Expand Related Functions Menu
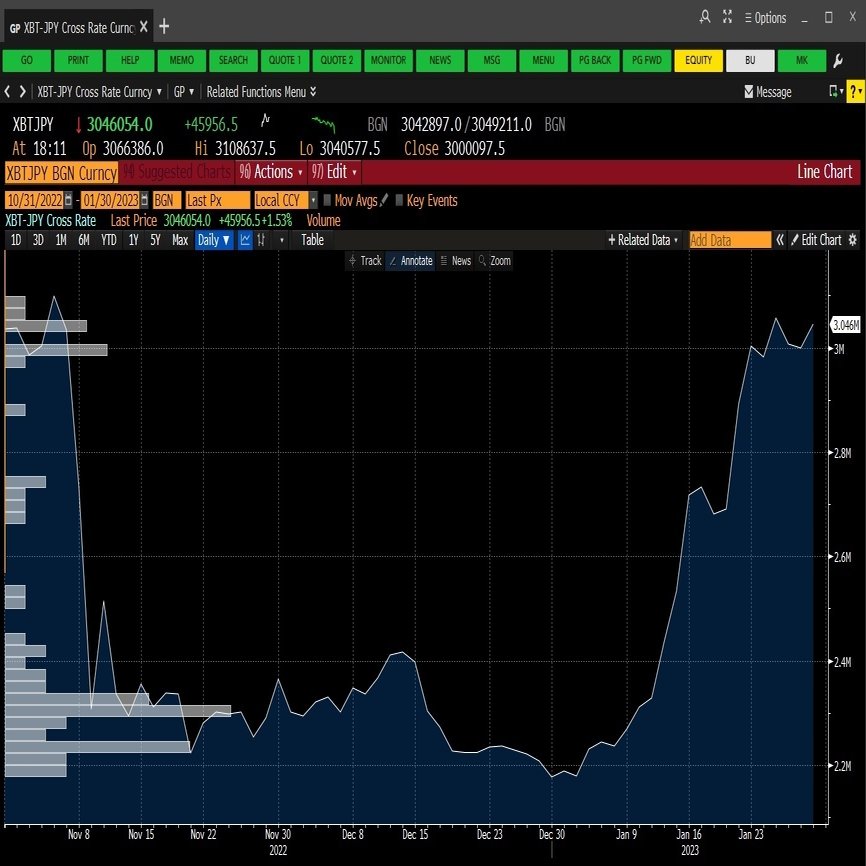866x866 pixels. tap(261, 92)
